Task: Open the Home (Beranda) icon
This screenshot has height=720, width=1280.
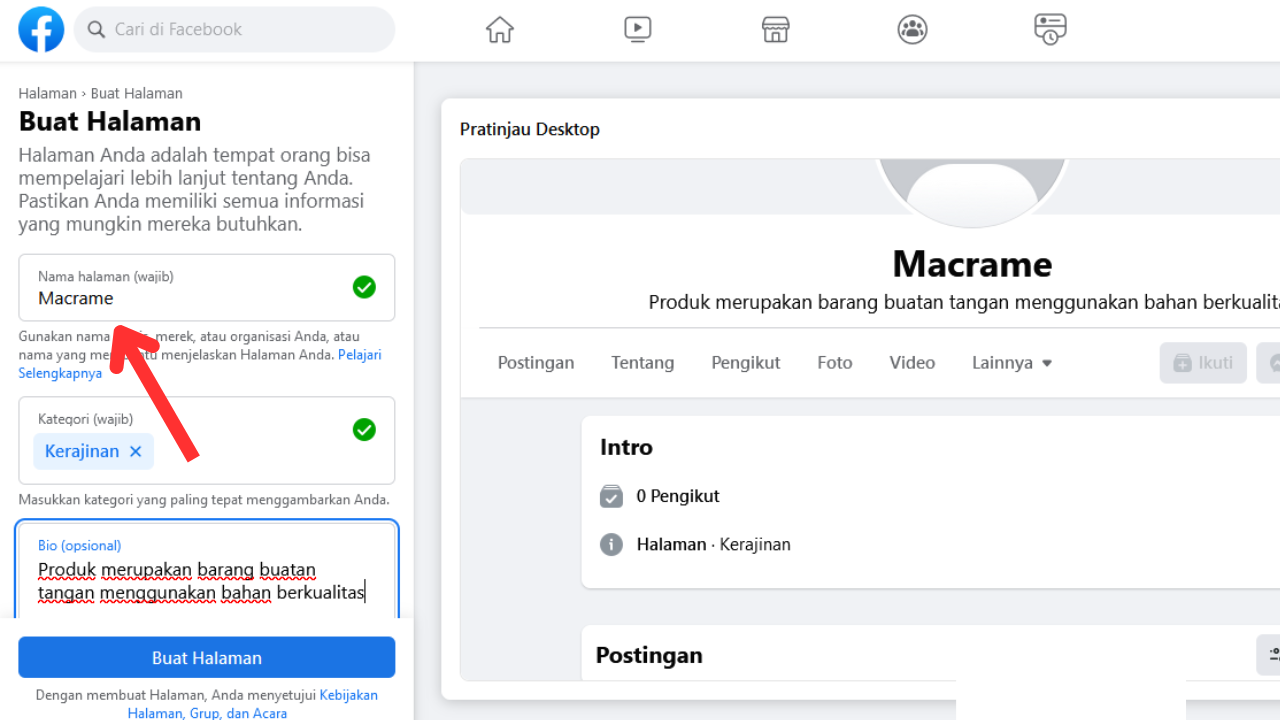Action: pyautogui.click(x=500, y=30)
